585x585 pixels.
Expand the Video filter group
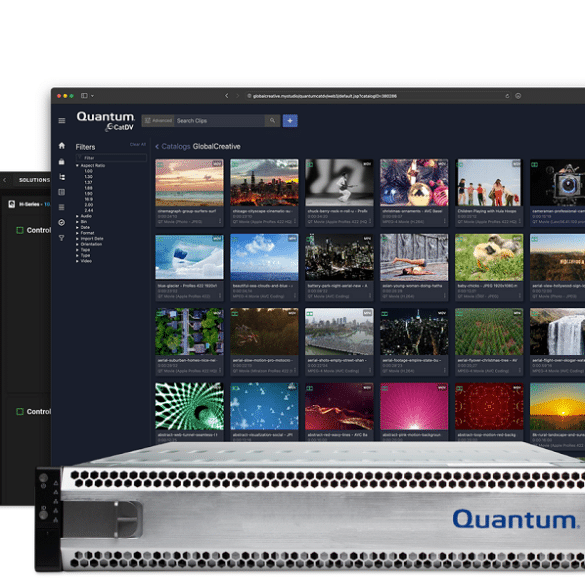pyautogui.click(x=78, y=261)
